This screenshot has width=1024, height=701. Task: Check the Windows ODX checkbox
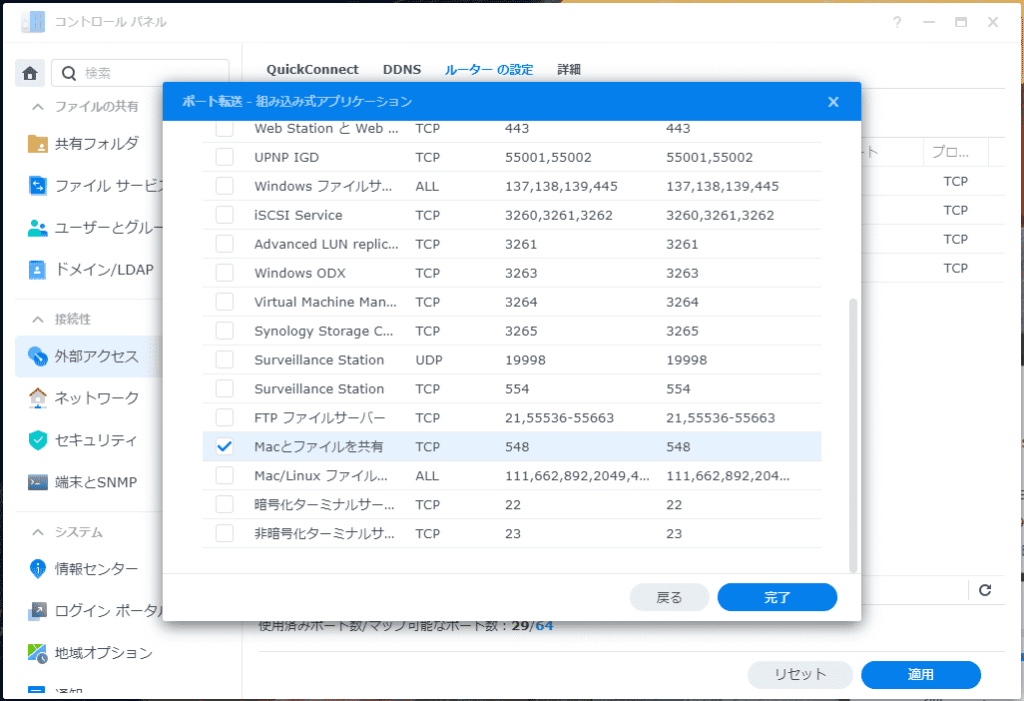(x=225, y=273)
